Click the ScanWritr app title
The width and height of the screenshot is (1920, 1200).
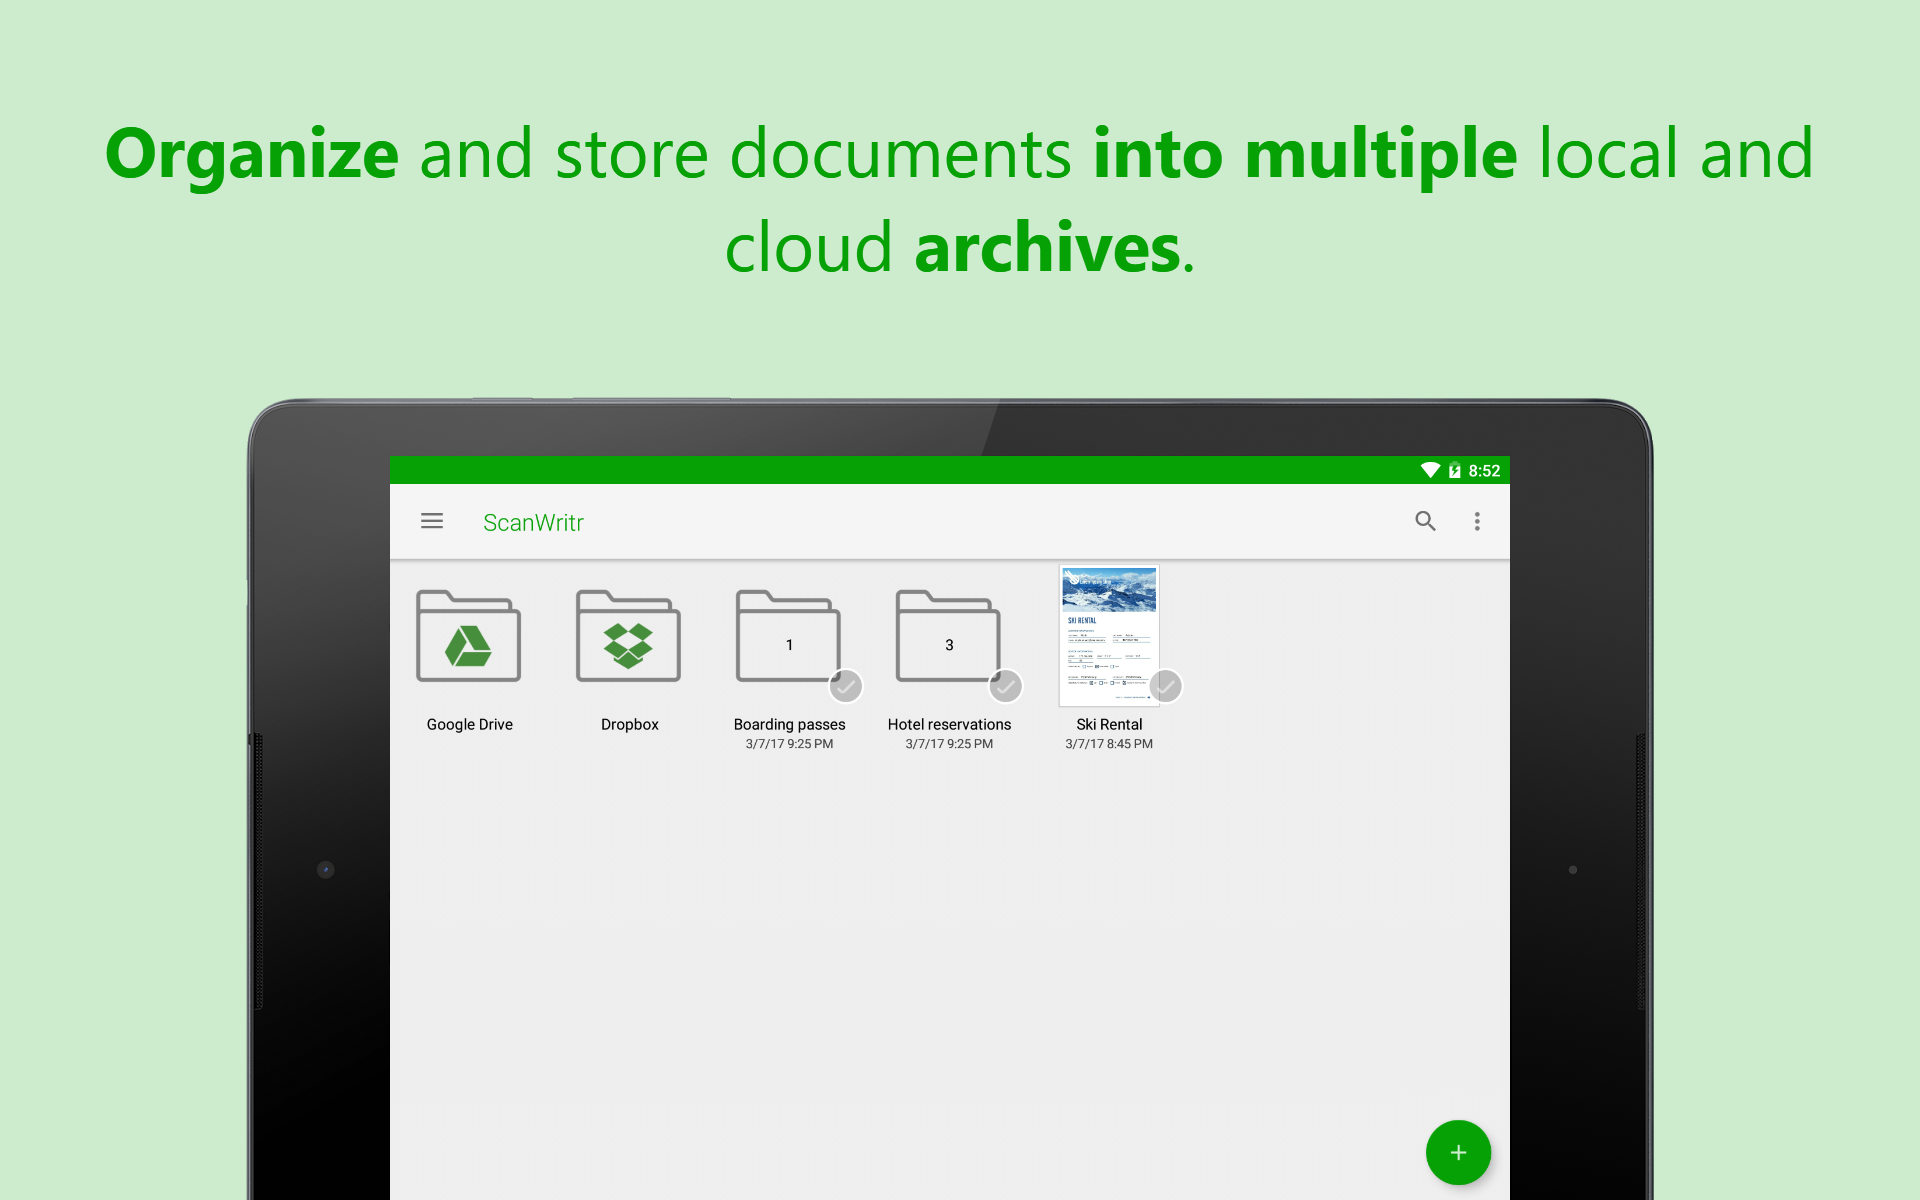pyautogui.click(x=533, y=523)
